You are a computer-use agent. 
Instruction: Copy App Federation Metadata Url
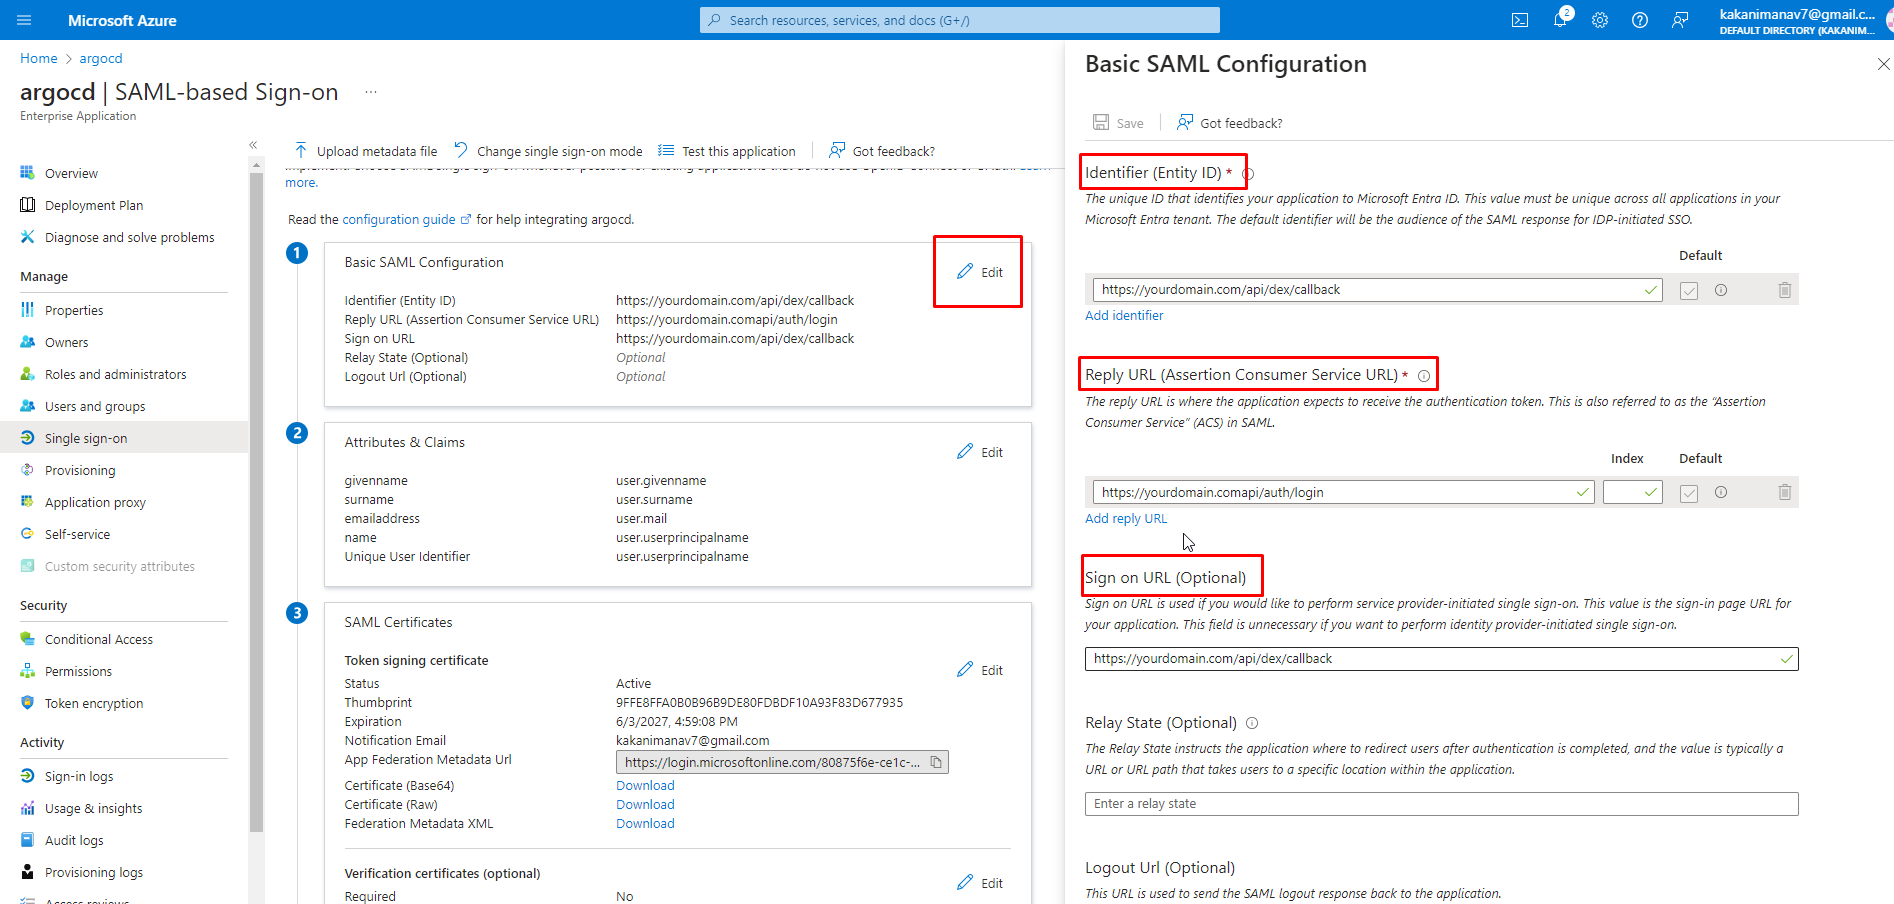tap(936, 762)
